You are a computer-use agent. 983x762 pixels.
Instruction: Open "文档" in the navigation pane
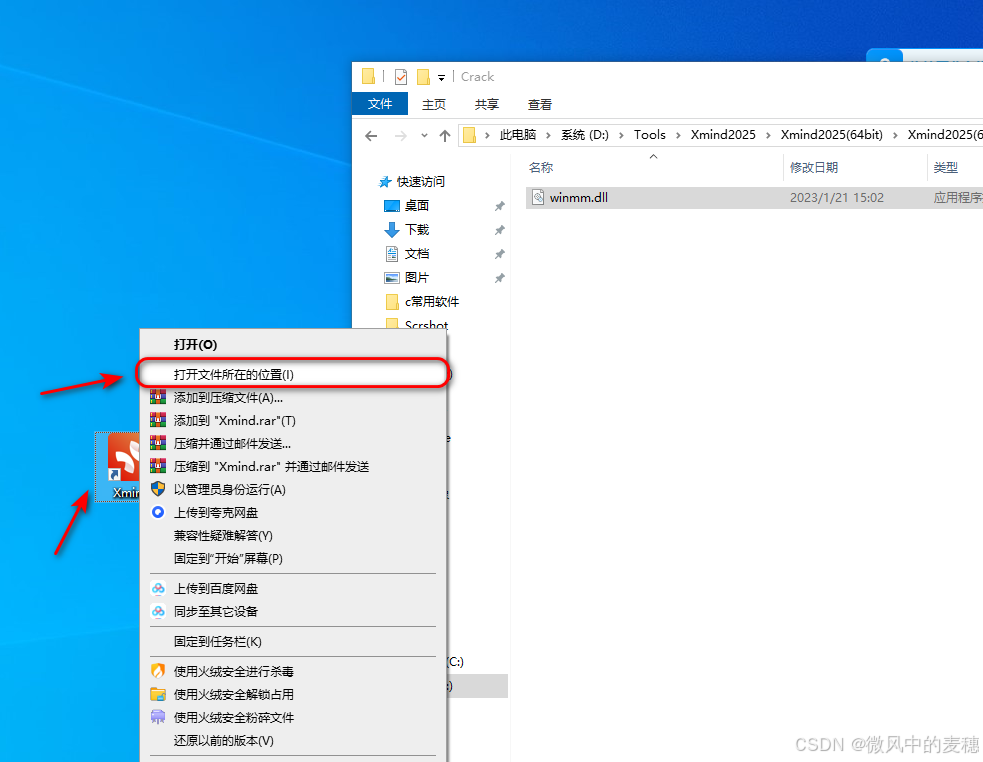tap(406, 253)
